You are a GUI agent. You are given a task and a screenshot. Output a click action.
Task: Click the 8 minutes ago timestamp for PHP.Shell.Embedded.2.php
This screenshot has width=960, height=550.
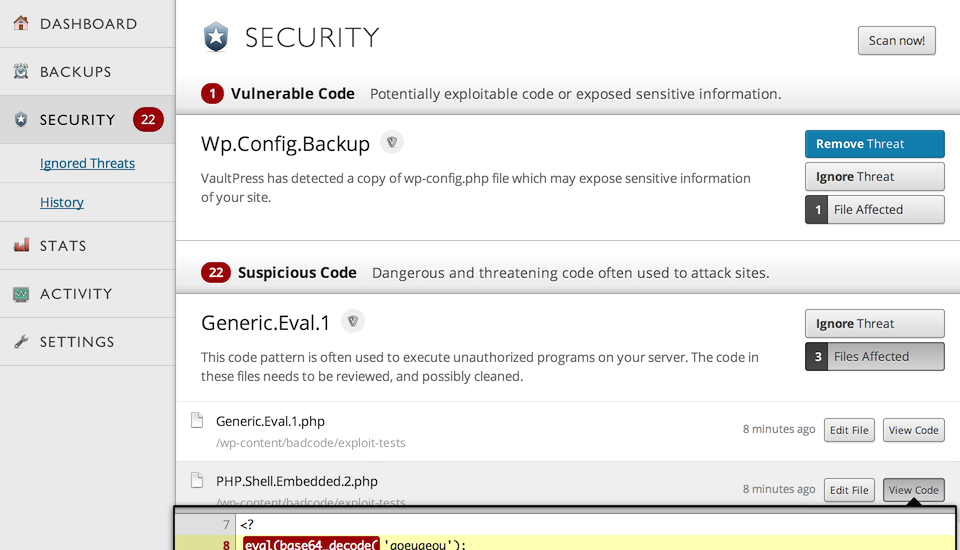[779, 489]
